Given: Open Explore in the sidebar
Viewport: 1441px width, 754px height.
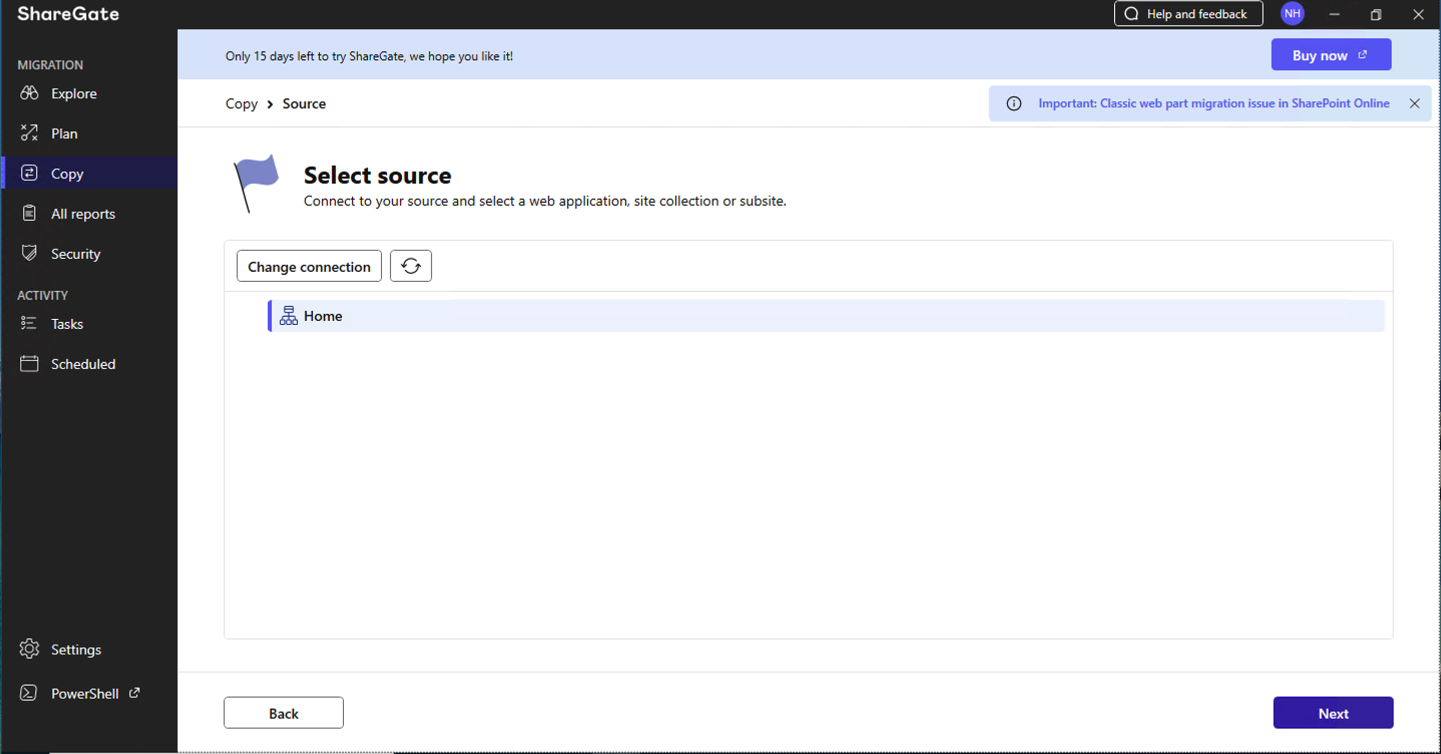Looking at the screenshot, I should 89,93.
